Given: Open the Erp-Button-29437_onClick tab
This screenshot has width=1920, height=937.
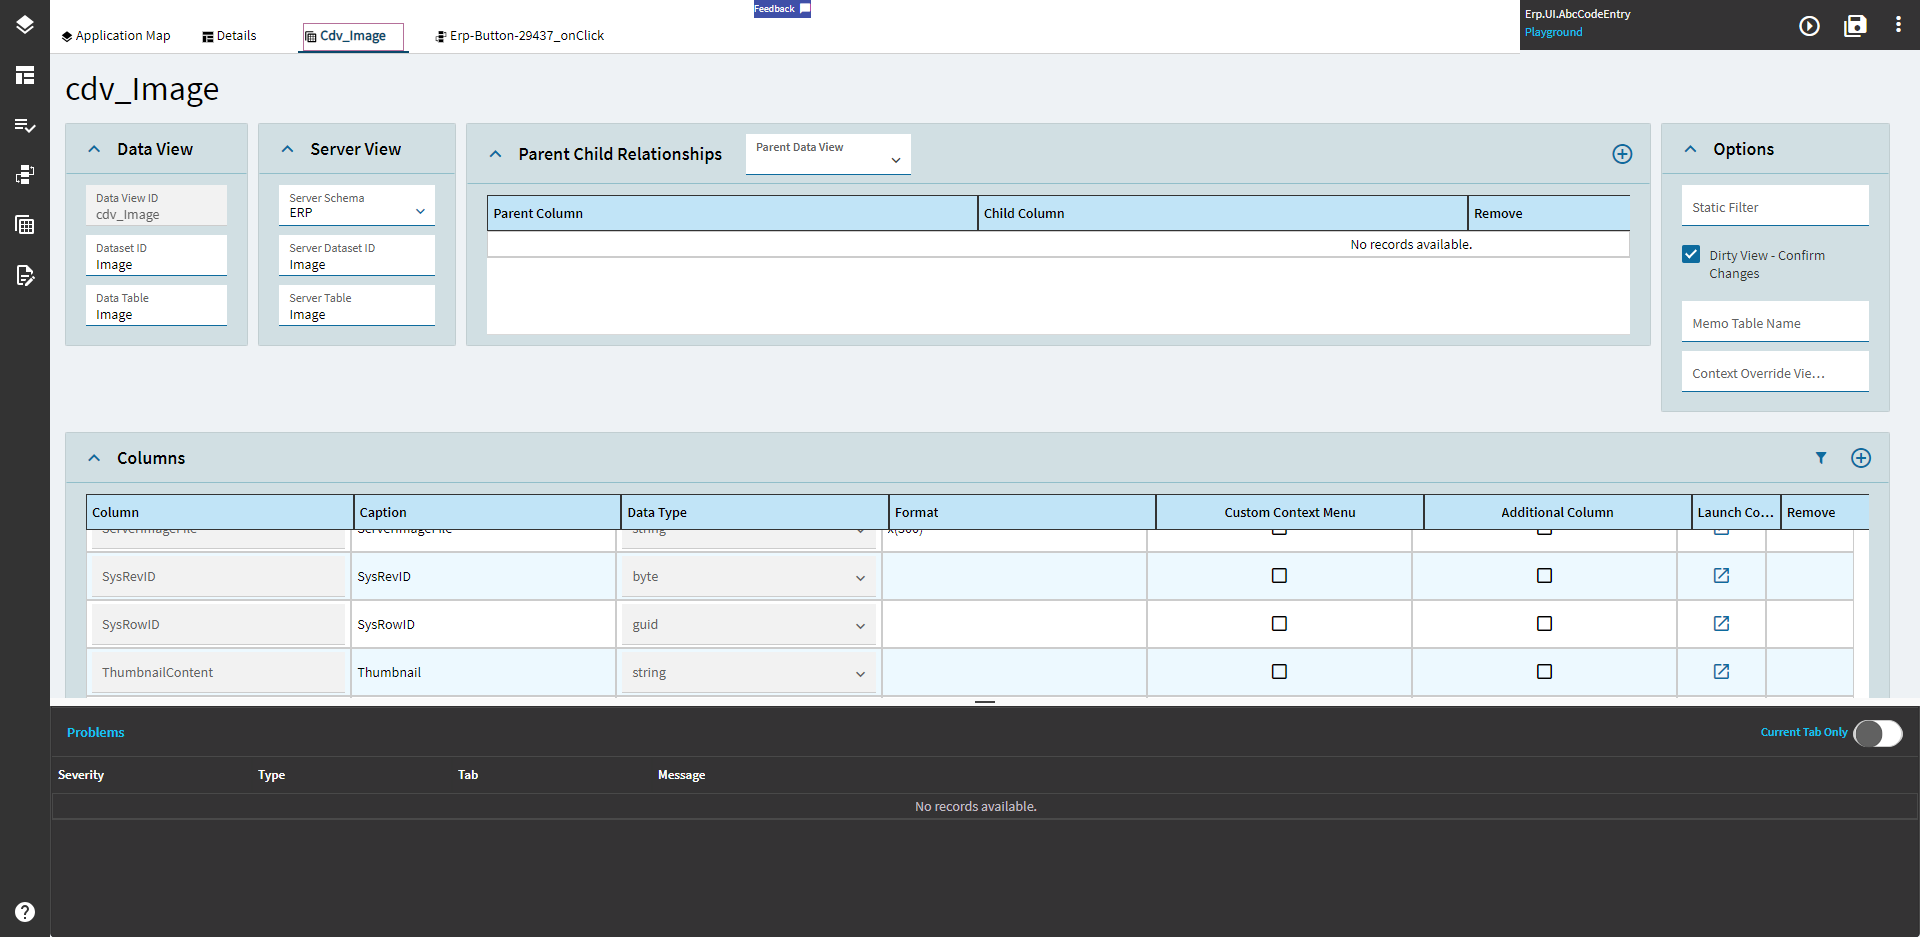Looking at the screenshot, I should coord(520,36).
